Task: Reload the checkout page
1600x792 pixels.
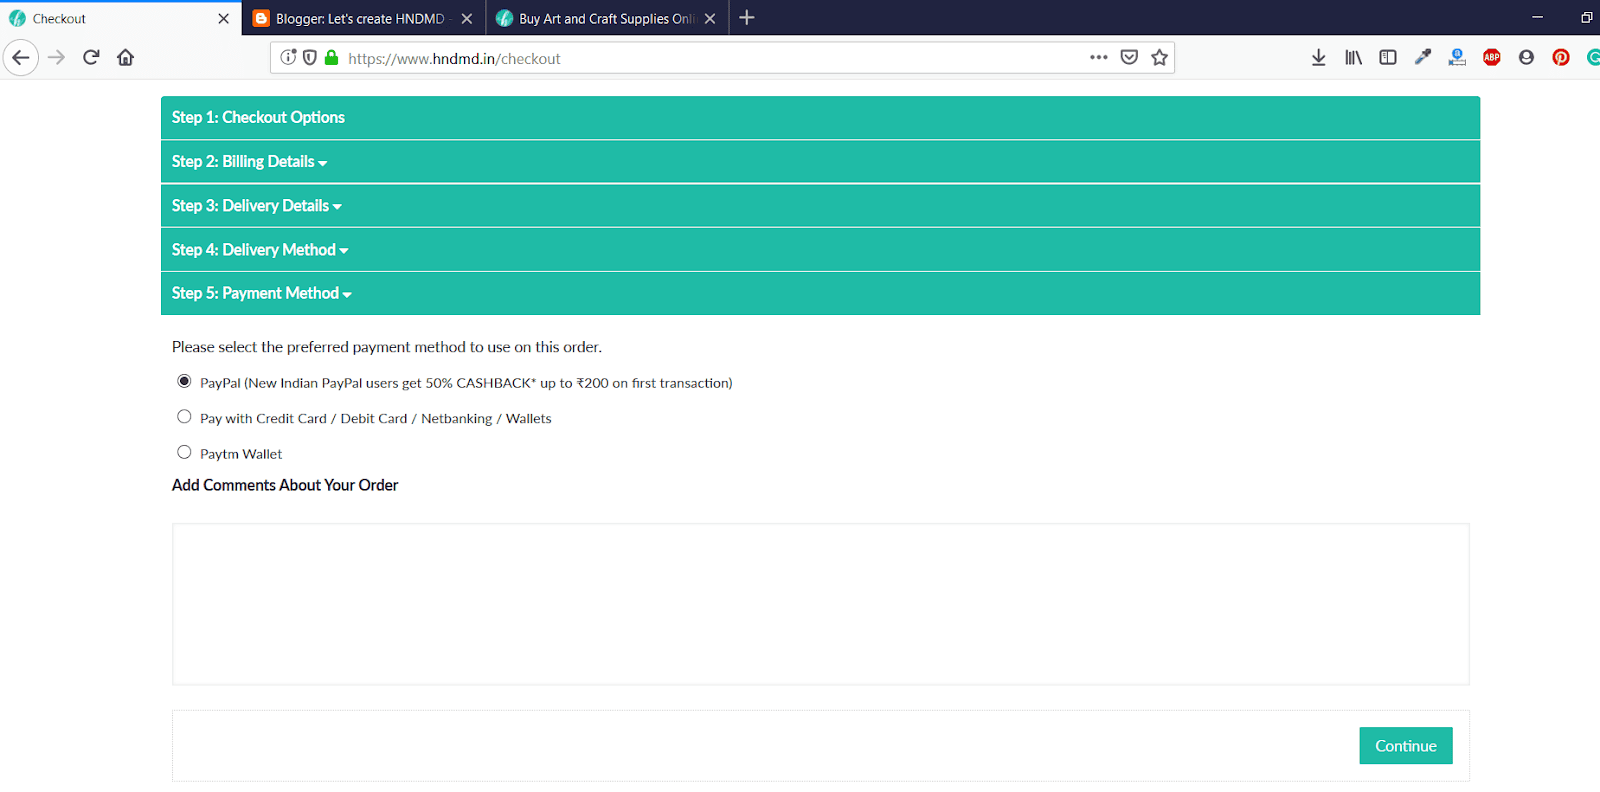Action: tap(91, 58)
